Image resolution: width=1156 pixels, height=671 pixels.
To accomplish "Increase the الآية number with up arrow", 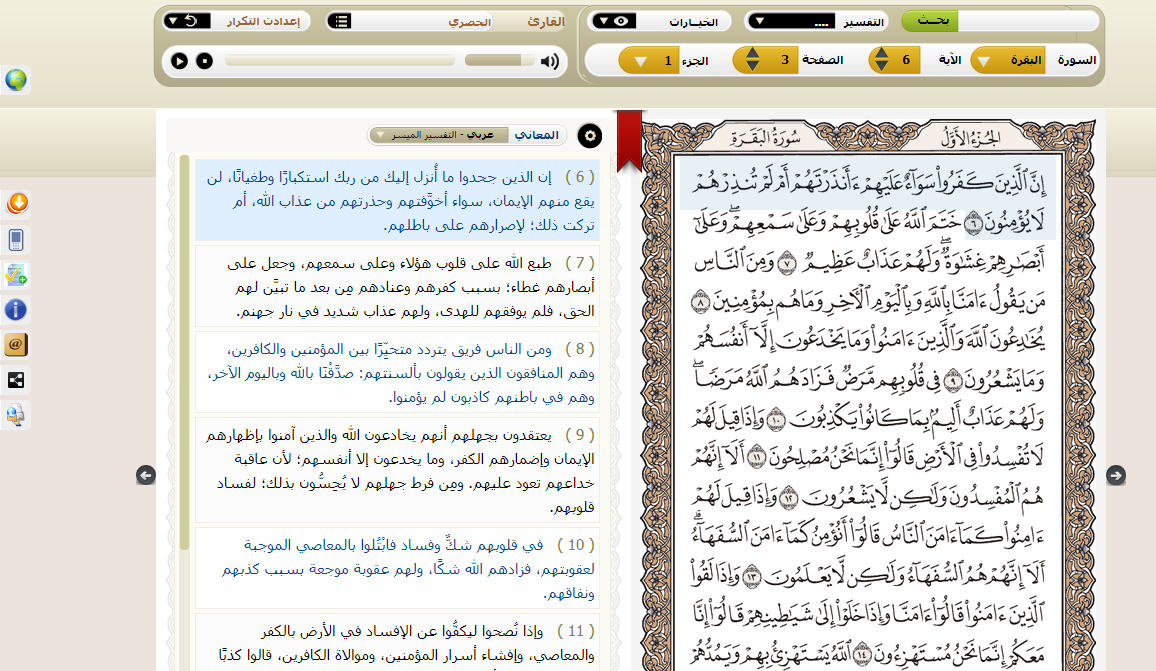I will (882, 54).
